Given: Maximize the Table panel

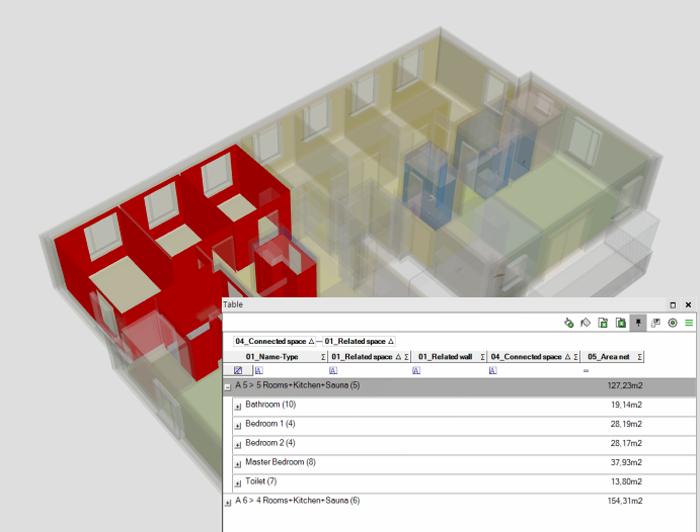Looking at the screenshot, I should coord(673,305).
